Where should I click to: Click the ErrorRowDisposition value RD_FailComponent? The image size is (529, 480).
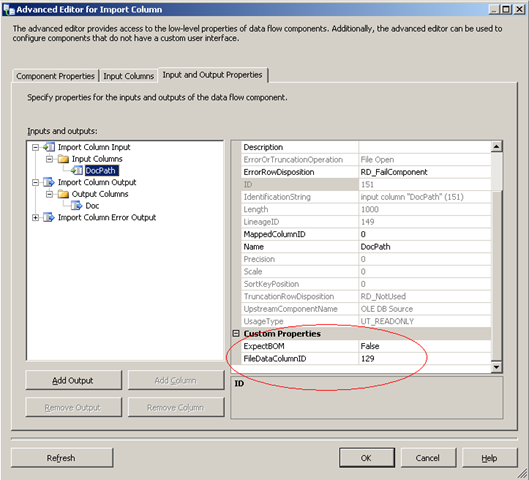[425, 172]
